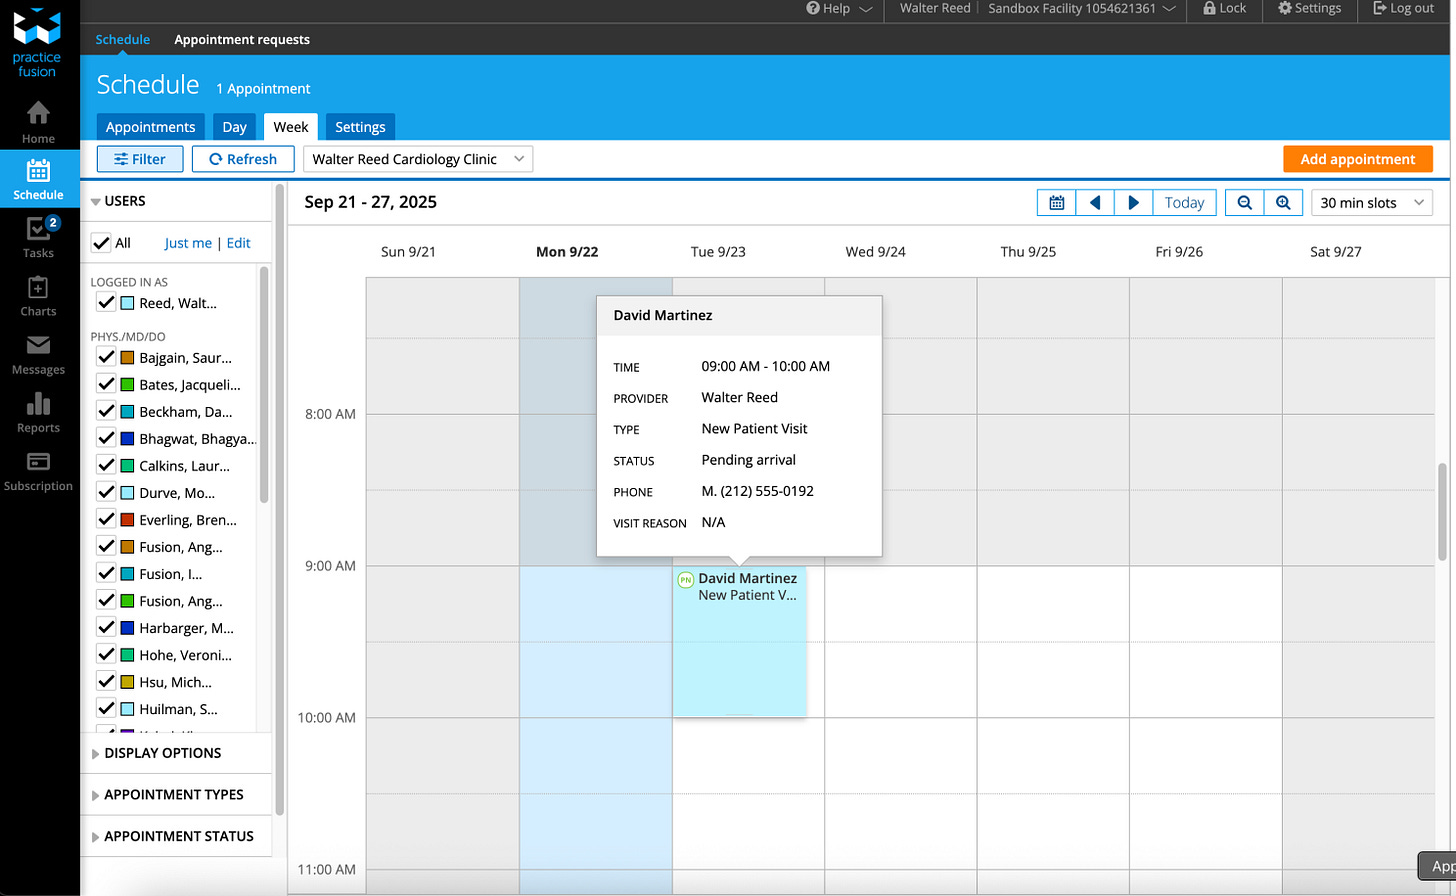Screen dimensions: 1456x896
Task: Go to previous week arrow
Action: (x=1095, y=202)
